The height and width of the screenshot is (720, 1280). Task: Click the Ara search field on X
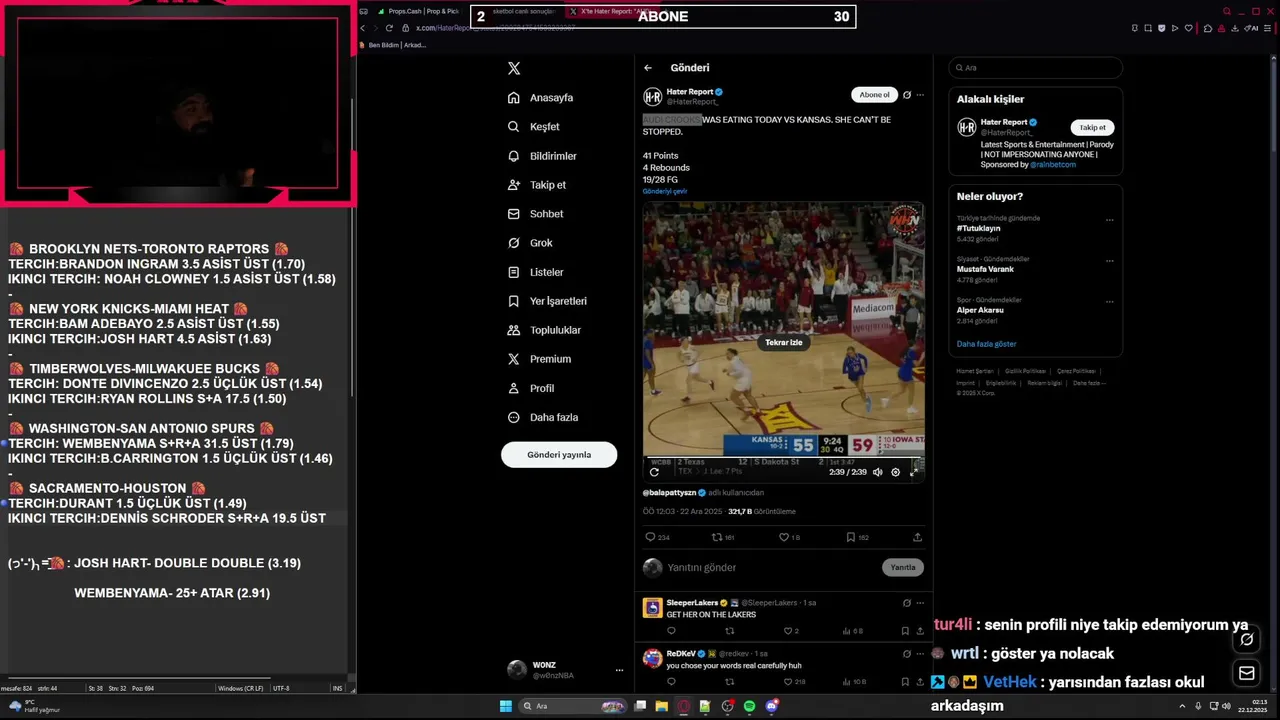[x=1036, y=68]
